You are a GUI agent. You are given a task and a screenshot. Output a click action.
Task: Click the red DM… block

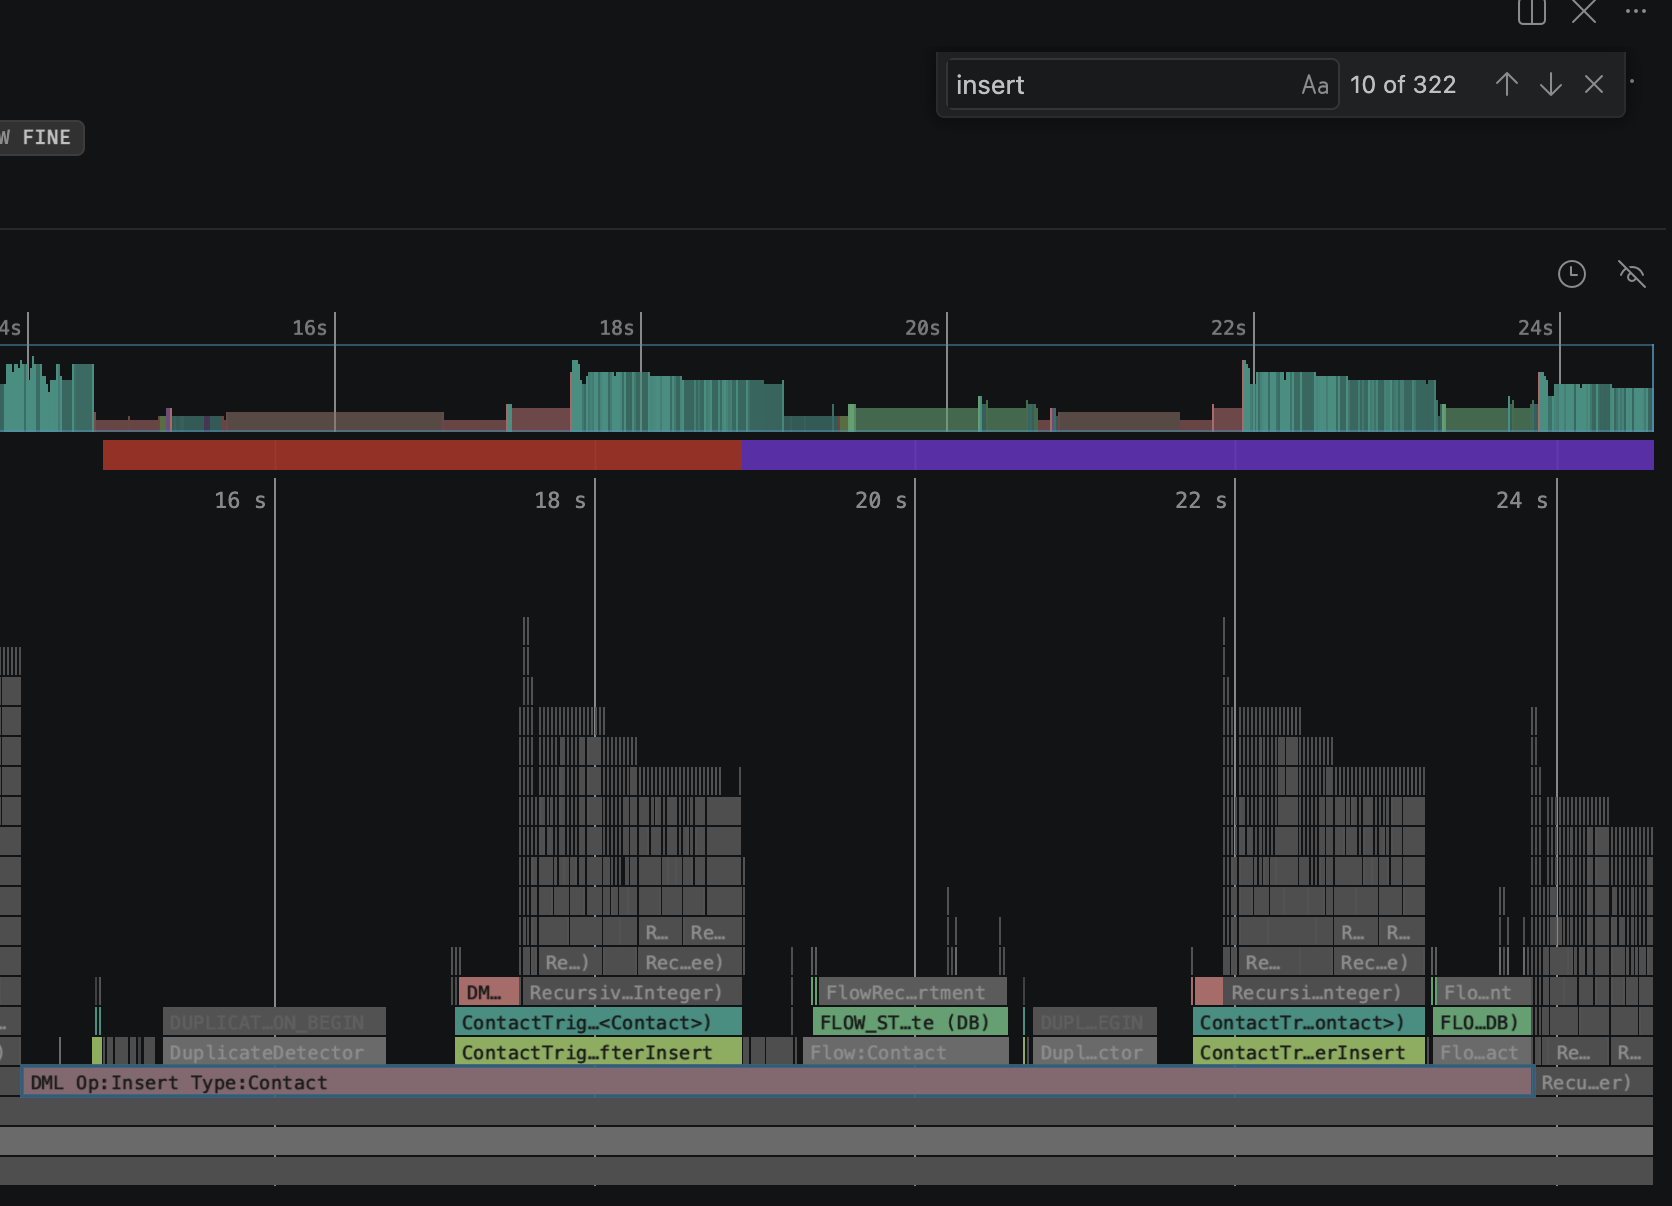tap(489, 992)
